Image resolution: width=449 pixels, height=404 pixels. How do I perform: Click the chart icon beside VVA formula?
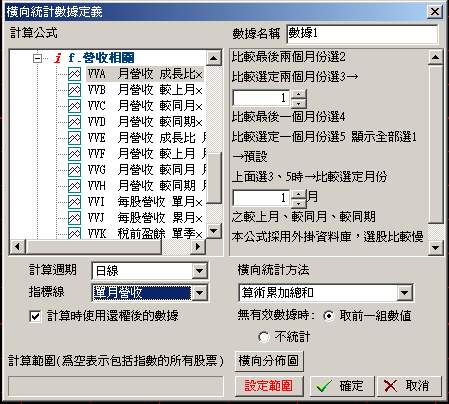coord(74,74)
